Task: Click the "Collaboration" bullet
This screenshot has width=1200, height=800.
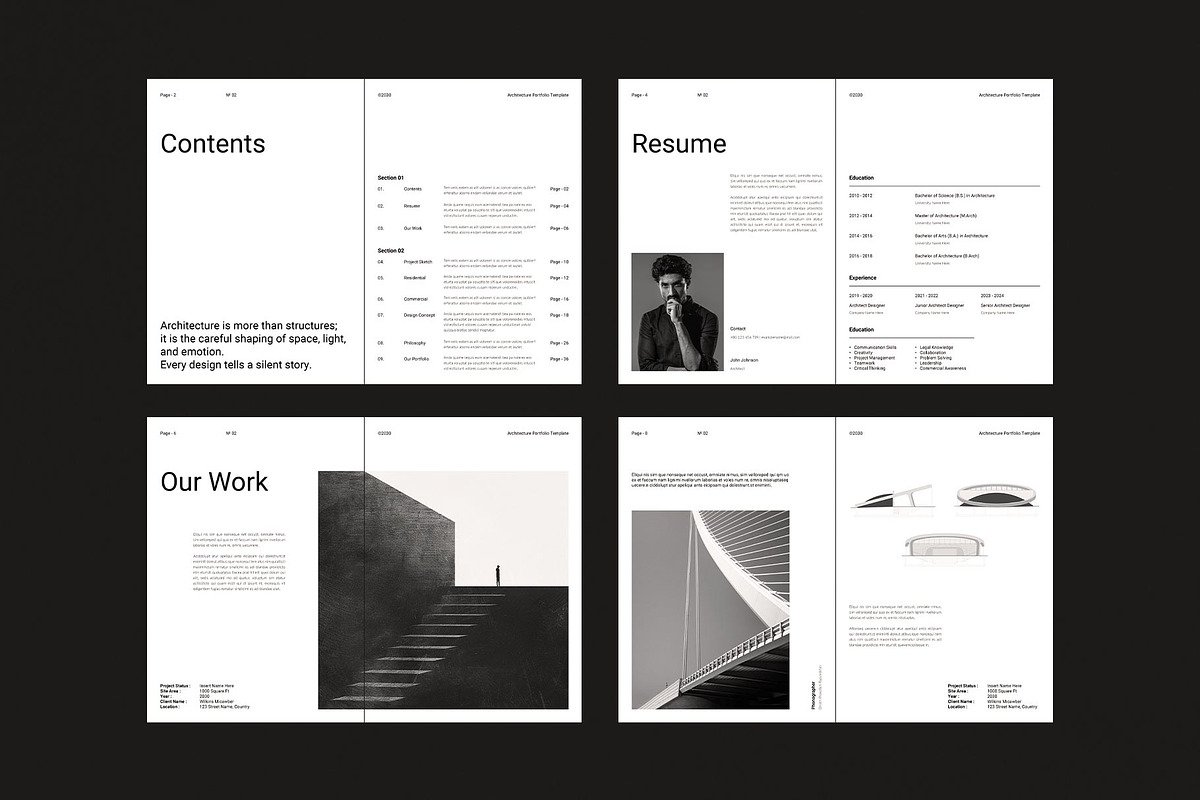Action: [x=932, y=352]
